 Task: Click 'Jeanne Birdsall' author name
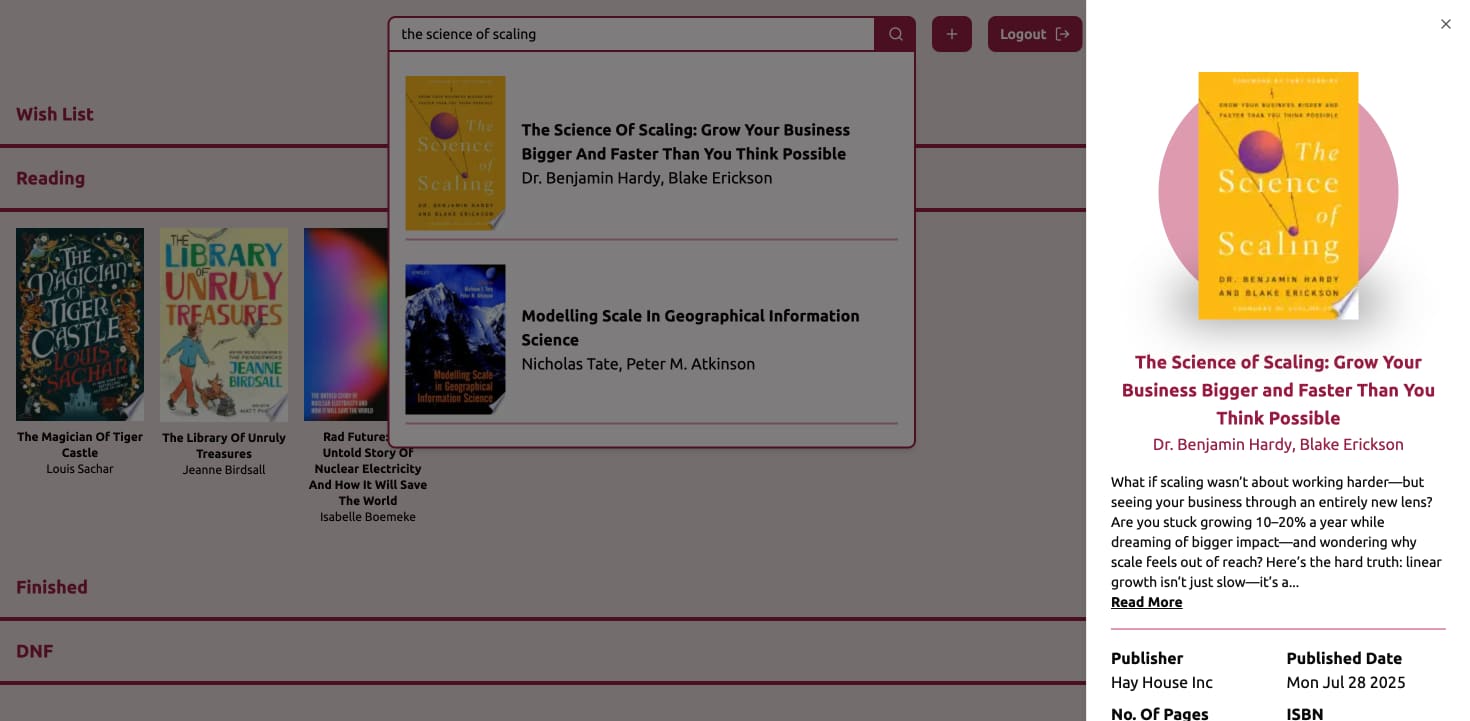click(x=224, y=470)
